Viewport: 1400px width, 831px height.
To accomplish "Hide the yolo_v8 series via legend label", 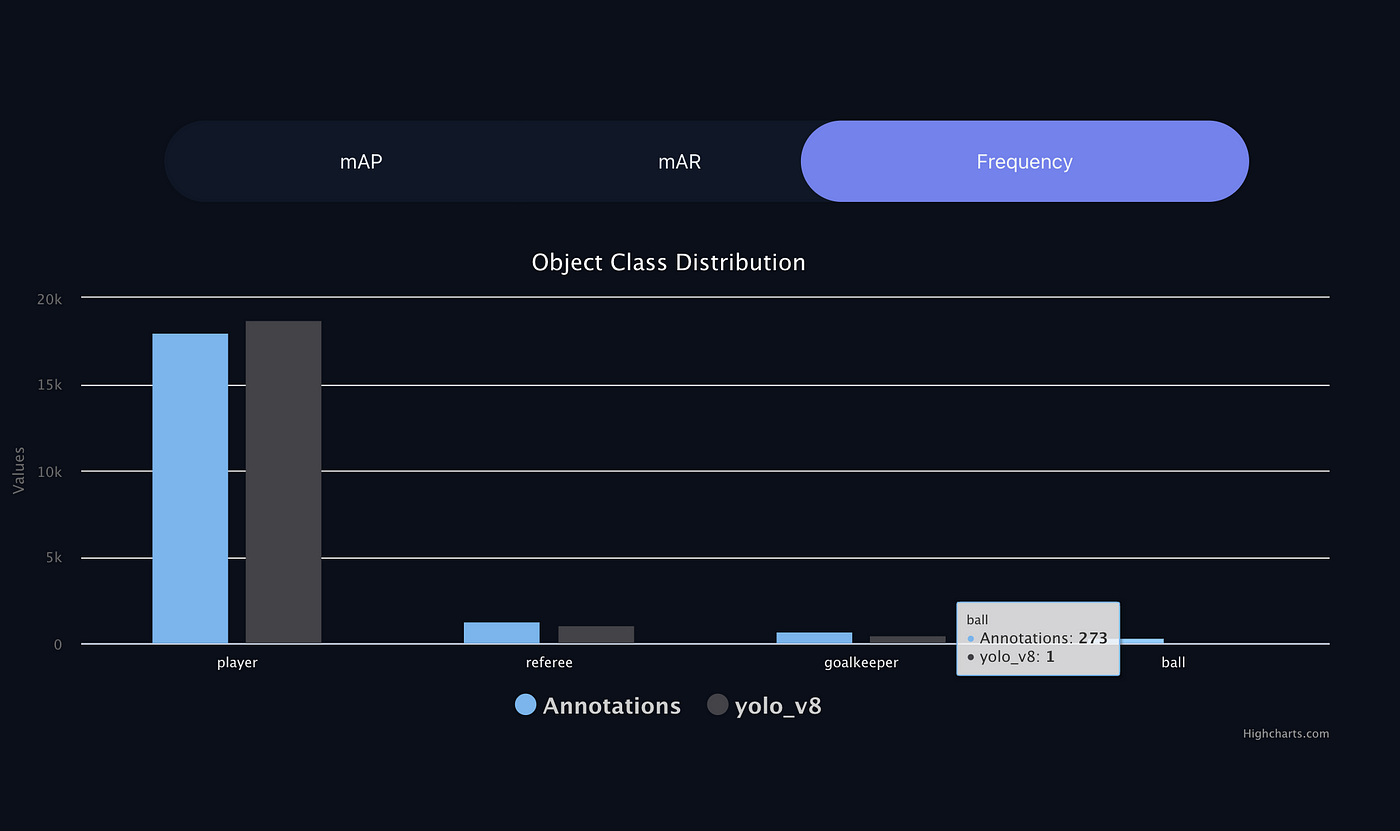I will 778,706.
